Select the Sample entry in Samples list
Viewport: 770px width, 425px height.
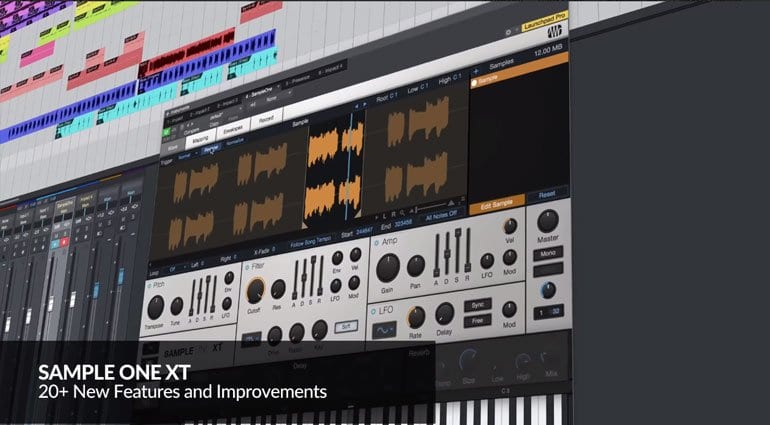[x=519, y=72]
